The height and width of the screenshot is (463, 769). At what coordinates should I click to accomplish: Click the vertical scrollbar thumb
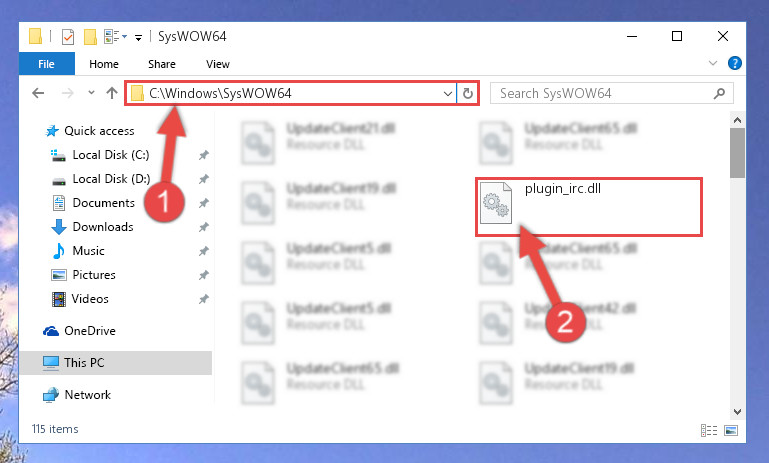point(737,153)
